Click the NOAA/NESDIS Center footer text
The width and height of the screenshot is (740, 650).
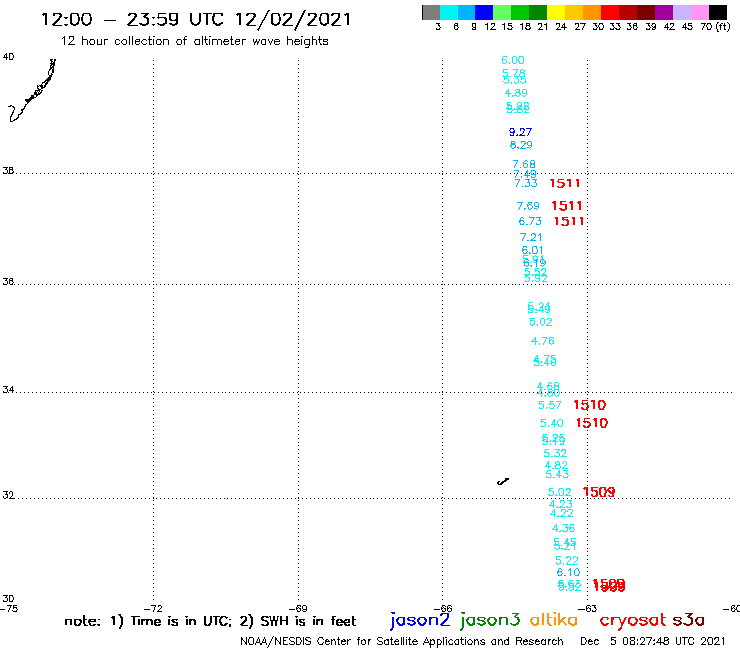(402, 642)
